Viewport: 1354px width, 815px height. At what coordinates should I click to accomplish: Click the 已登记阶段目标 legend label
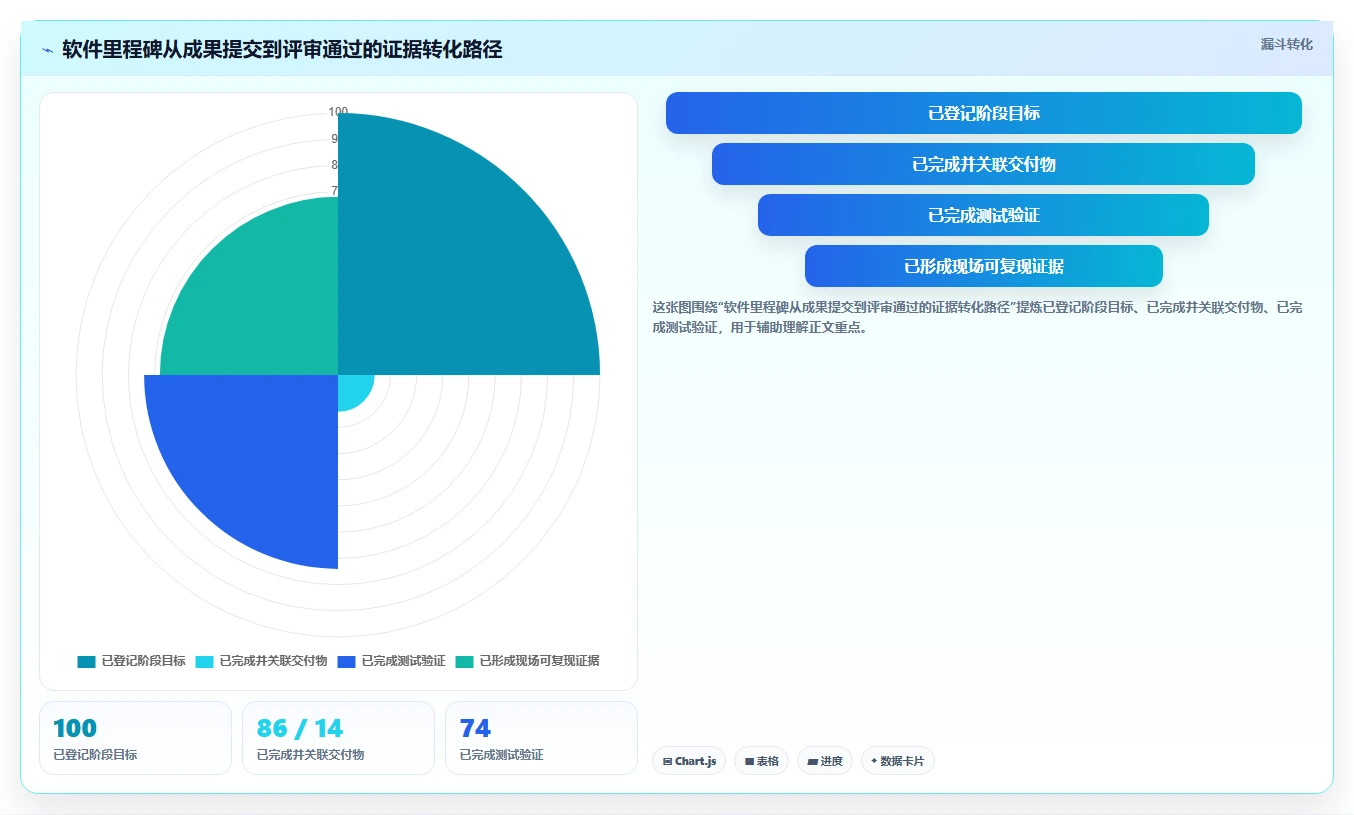[143, 661]
